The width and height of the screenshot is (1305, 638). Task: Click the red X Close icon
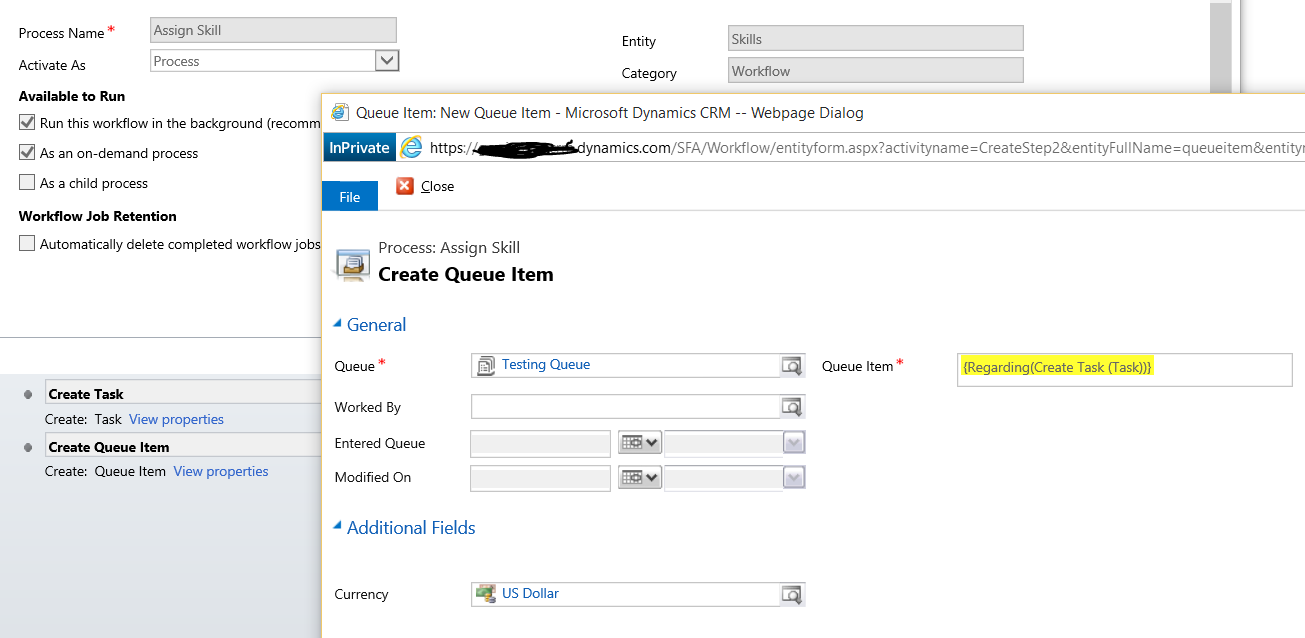point(404,186)
